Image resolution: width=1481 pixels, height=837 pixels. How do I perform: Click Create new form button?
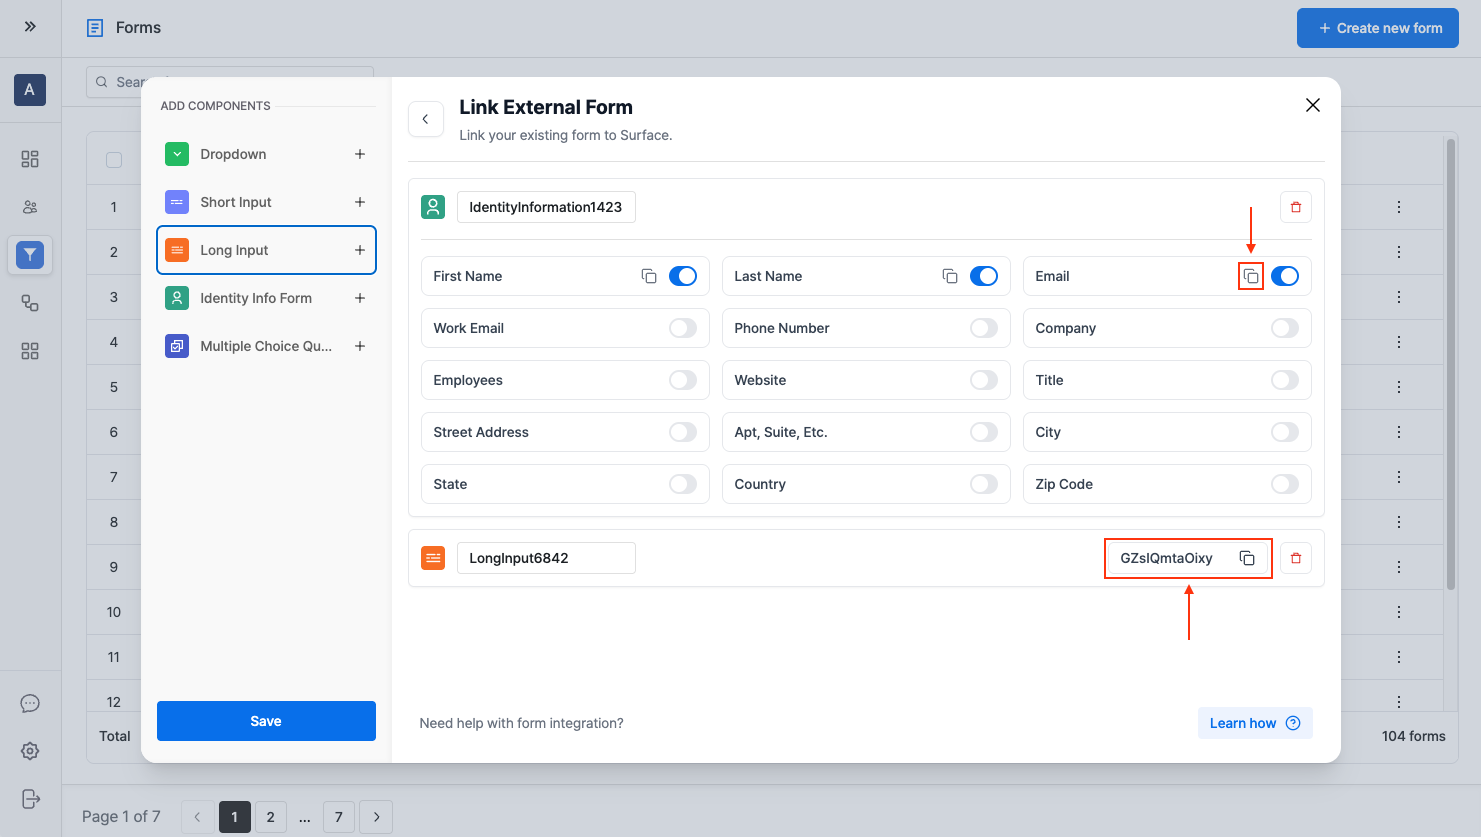(1378, 28)
